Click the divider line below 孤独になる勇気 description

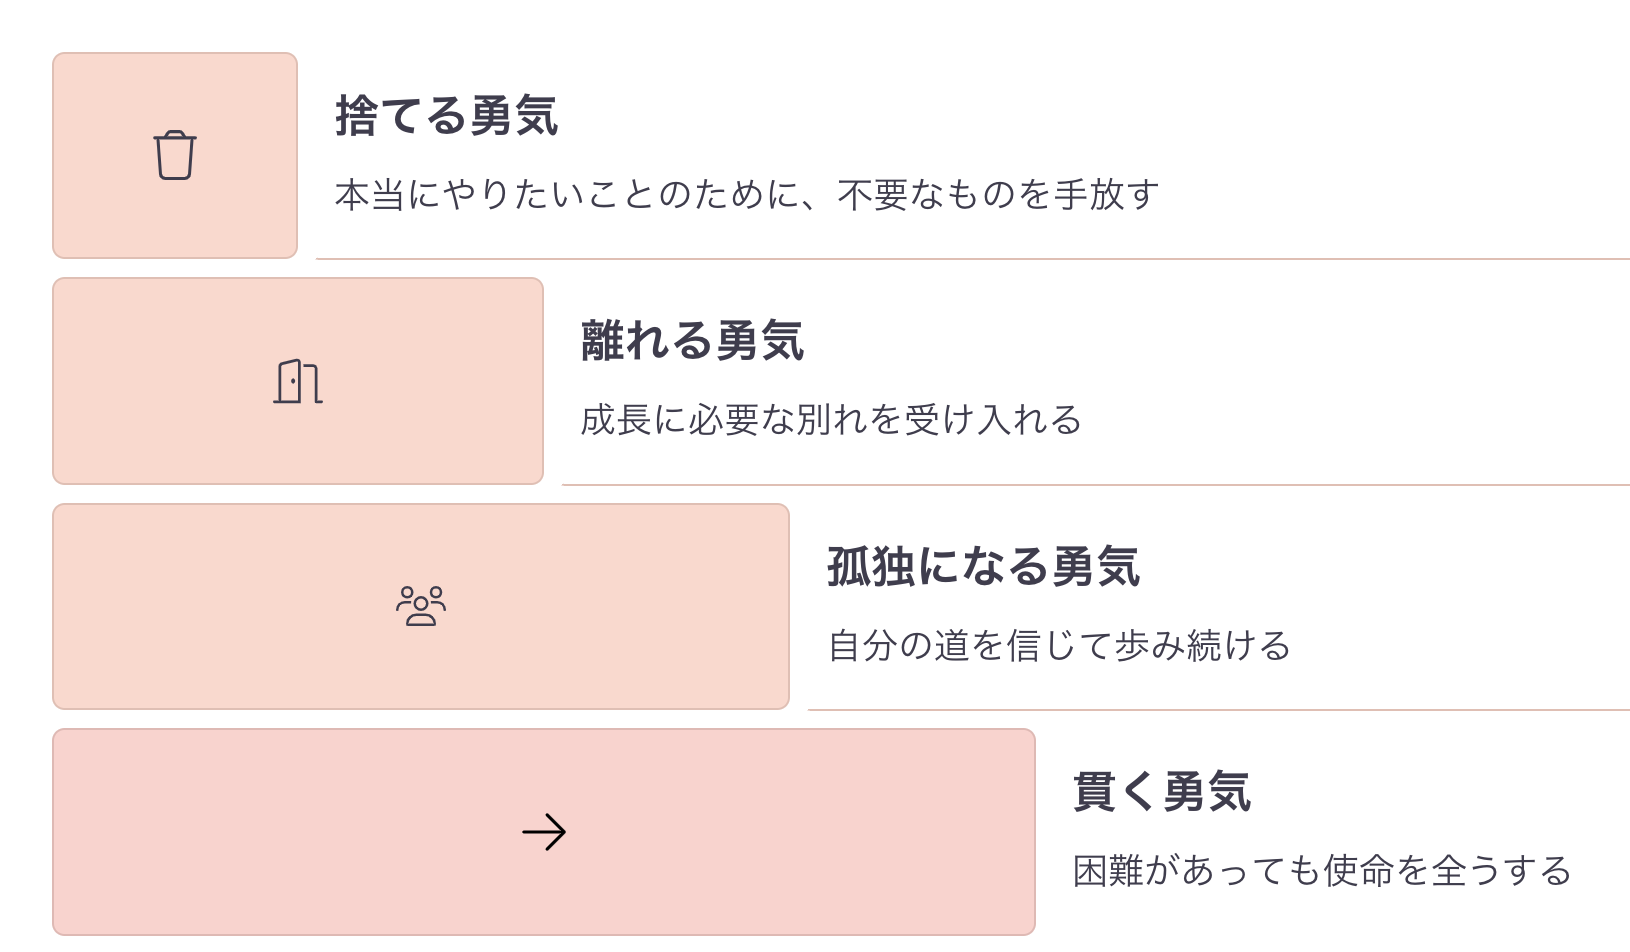click(1219, 710)
